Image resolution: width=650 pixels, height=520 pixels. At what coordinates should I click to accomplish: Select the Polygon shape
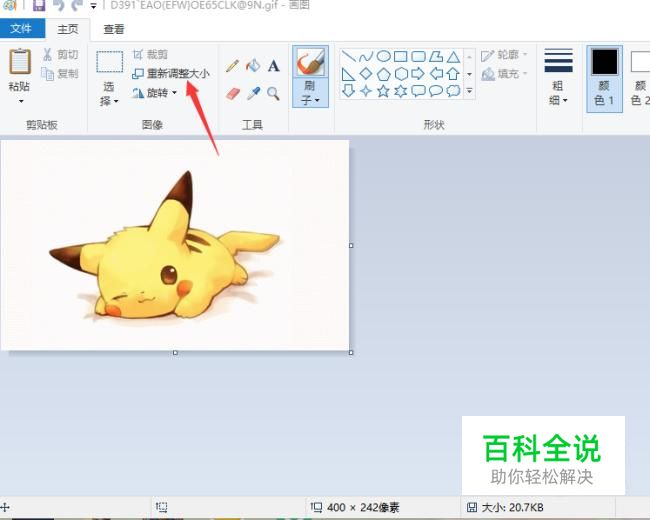[x=436, y=56]
